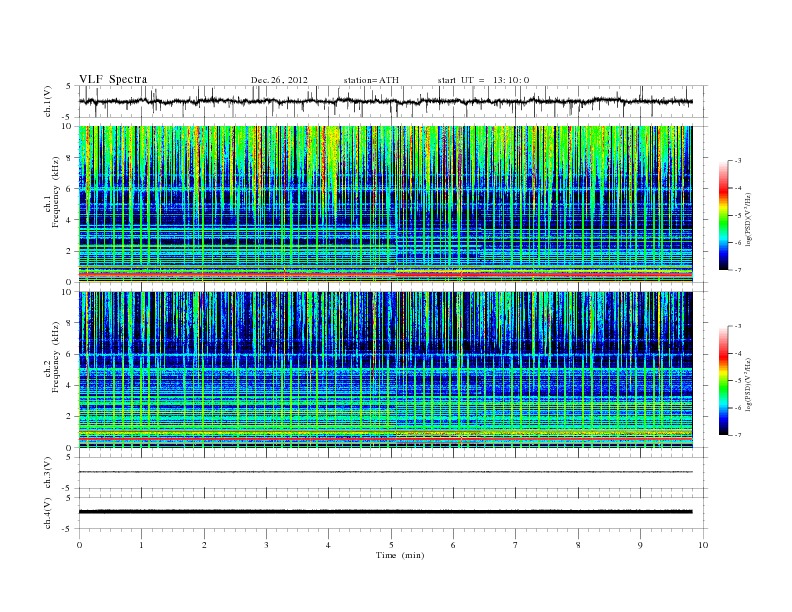Click the ch.1 "Frequency (kHz)" axis label
Viewport: 792px width, 612px height.
tap(56, 192)
